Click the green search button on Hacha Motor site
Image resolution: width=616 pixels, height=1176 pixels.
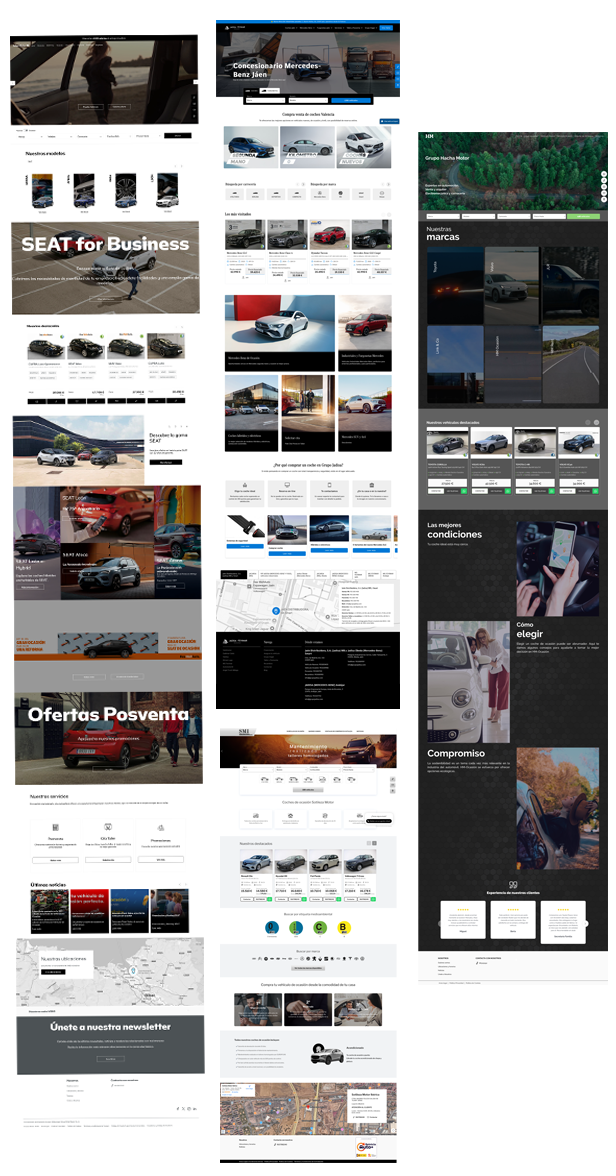pyautogui.click(x=586, y=216)
